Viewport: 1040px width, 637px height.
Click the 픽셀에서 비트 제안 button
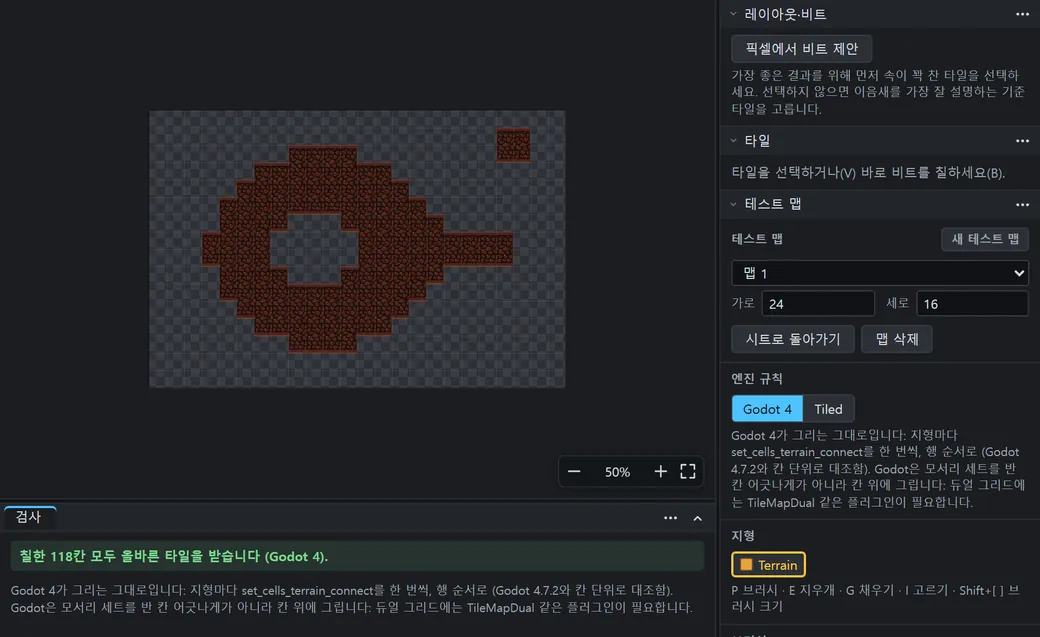pyautogui.click(x=801, y=48)
